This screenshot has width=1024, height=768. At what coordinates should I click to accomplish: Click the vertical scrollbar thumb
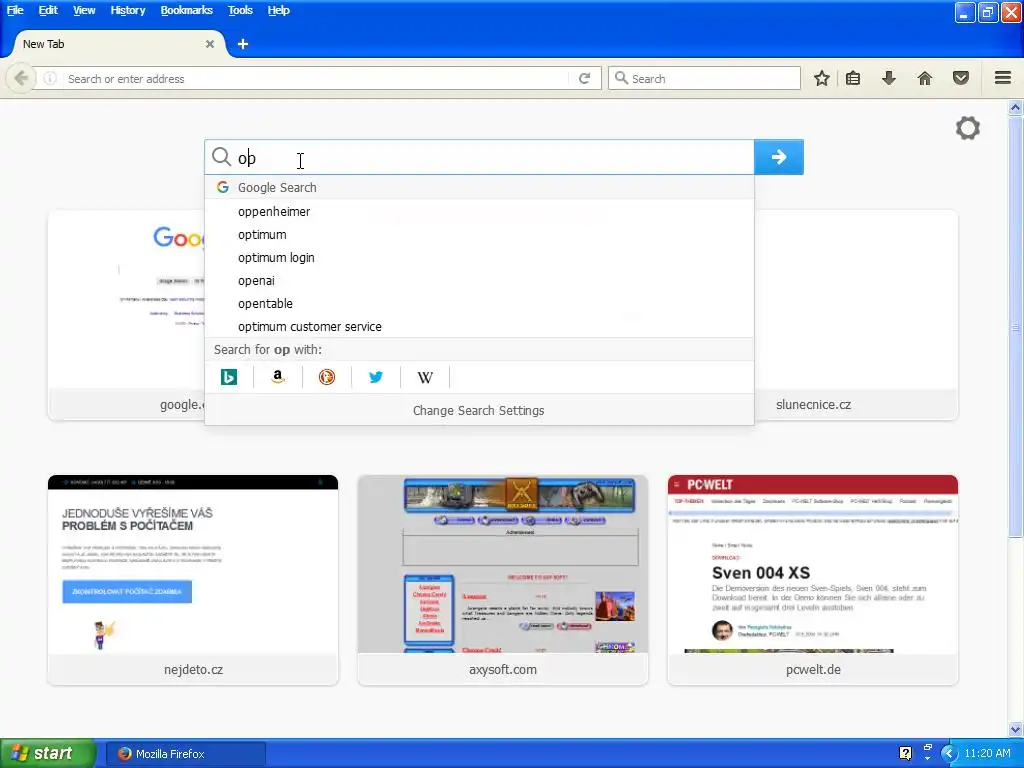[x=1016, y=327]
